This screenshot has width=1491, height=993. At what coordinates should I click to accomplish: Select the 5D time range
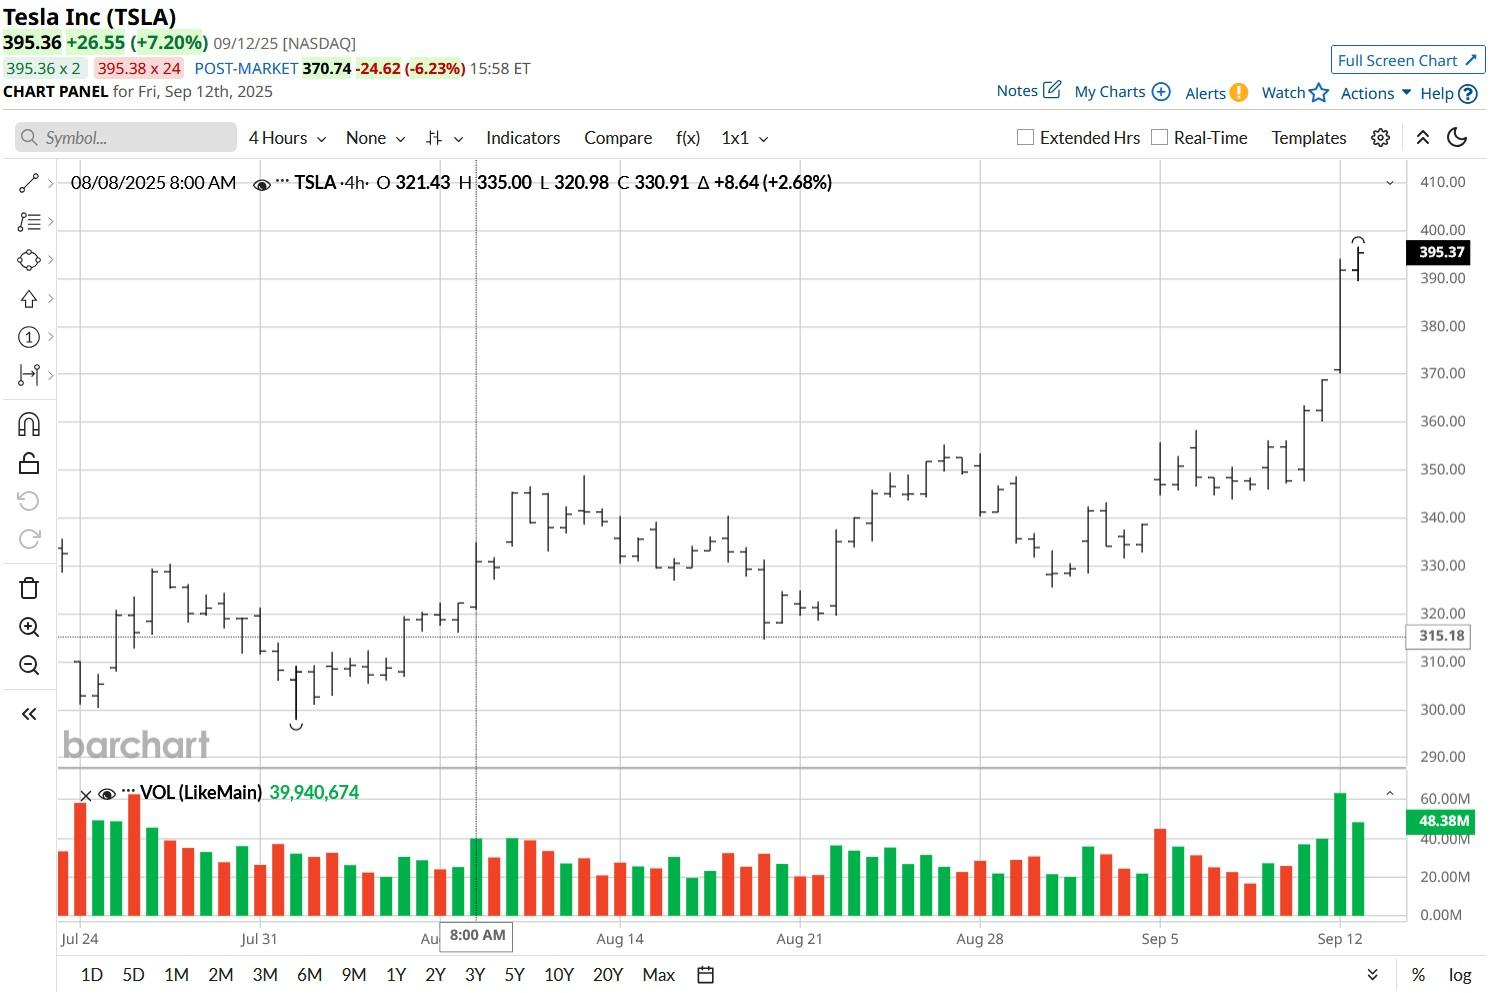point(133,975)
